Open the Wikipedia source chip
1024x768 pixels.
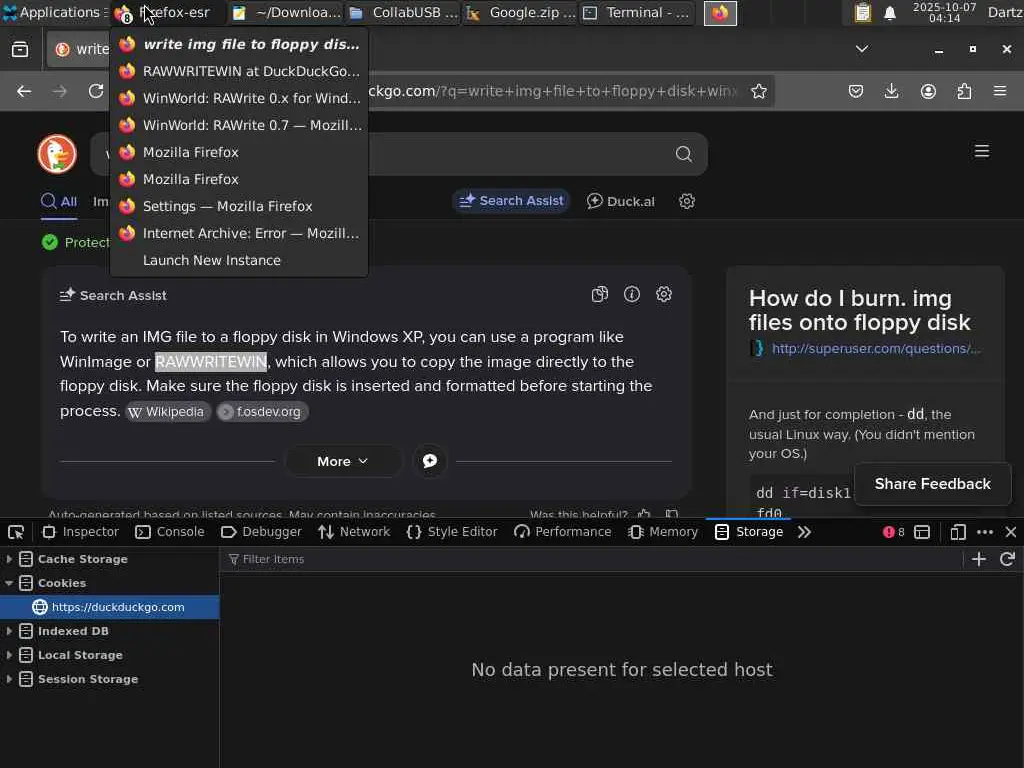[168, 412]
